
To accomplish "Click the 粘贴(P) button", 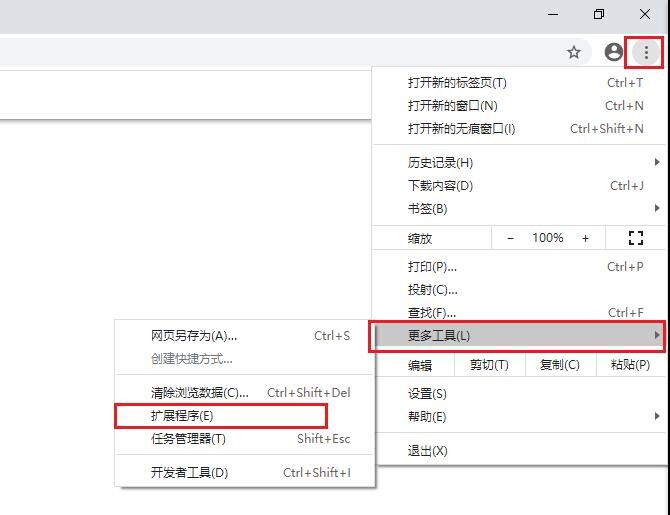I will [x=629, y=365].
